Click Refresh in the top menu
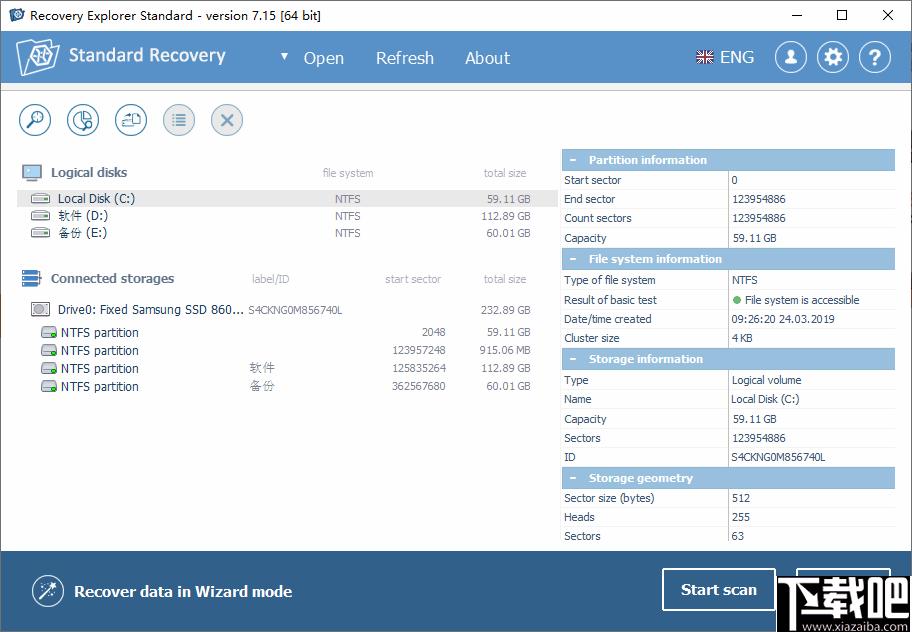This screenshot has height=632, width=912. tap(405, 58)
